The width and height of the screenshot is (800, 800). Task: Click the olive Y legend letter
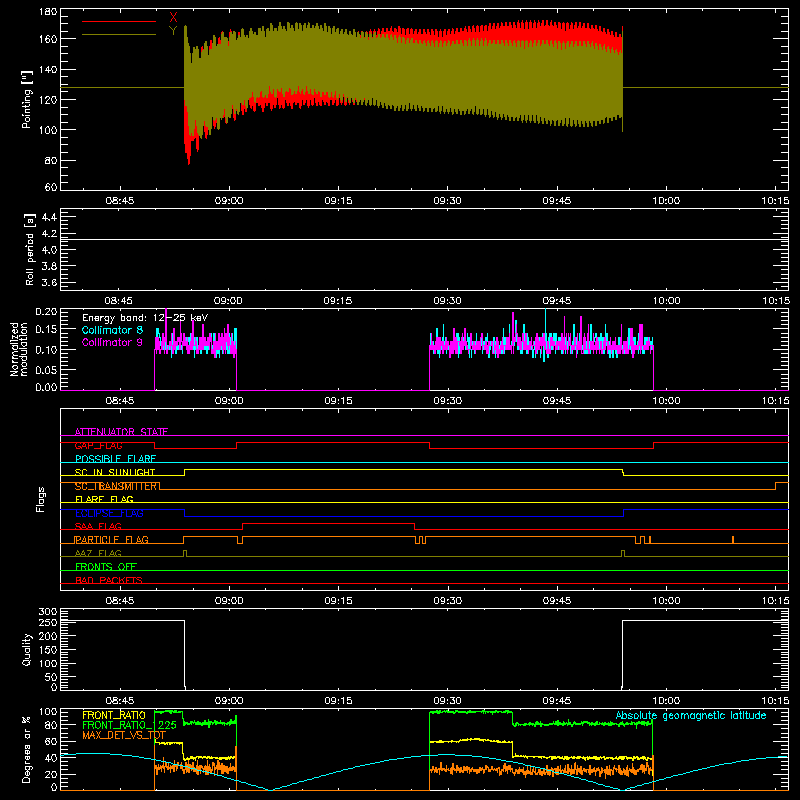pyautogui.click(x=173, y=31)
